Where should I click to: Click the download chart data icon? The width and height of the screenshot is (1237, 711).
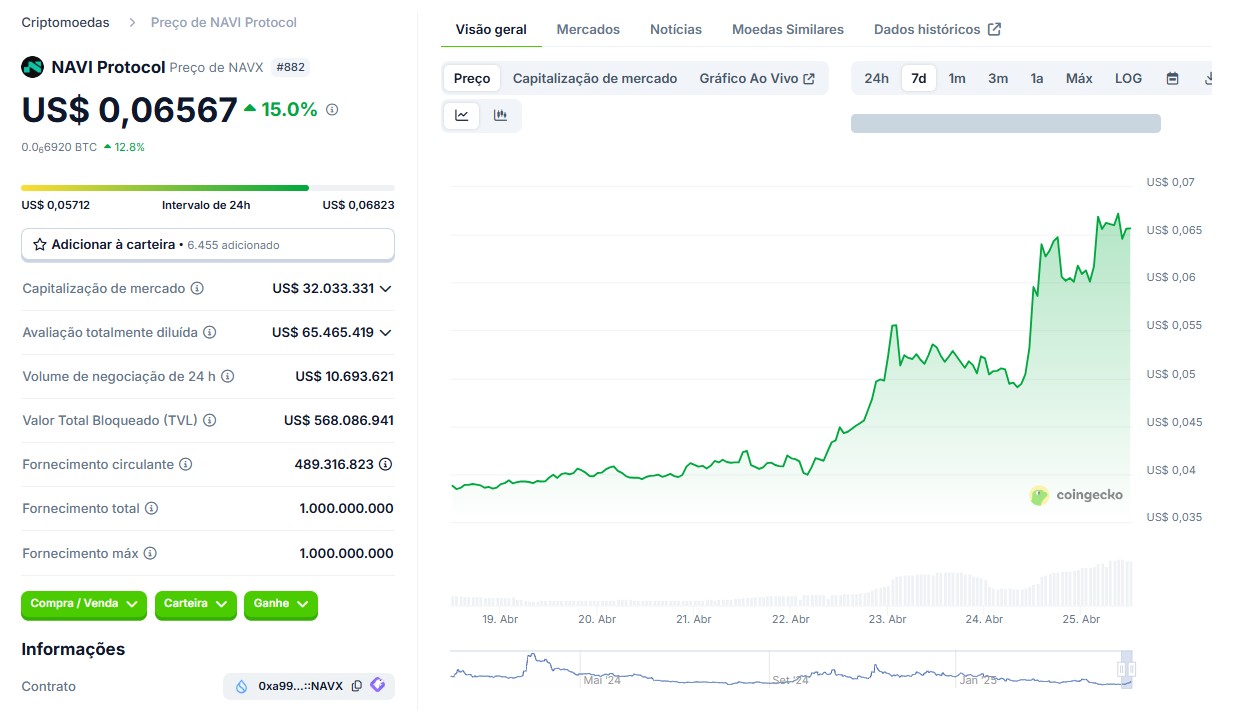1207,78
